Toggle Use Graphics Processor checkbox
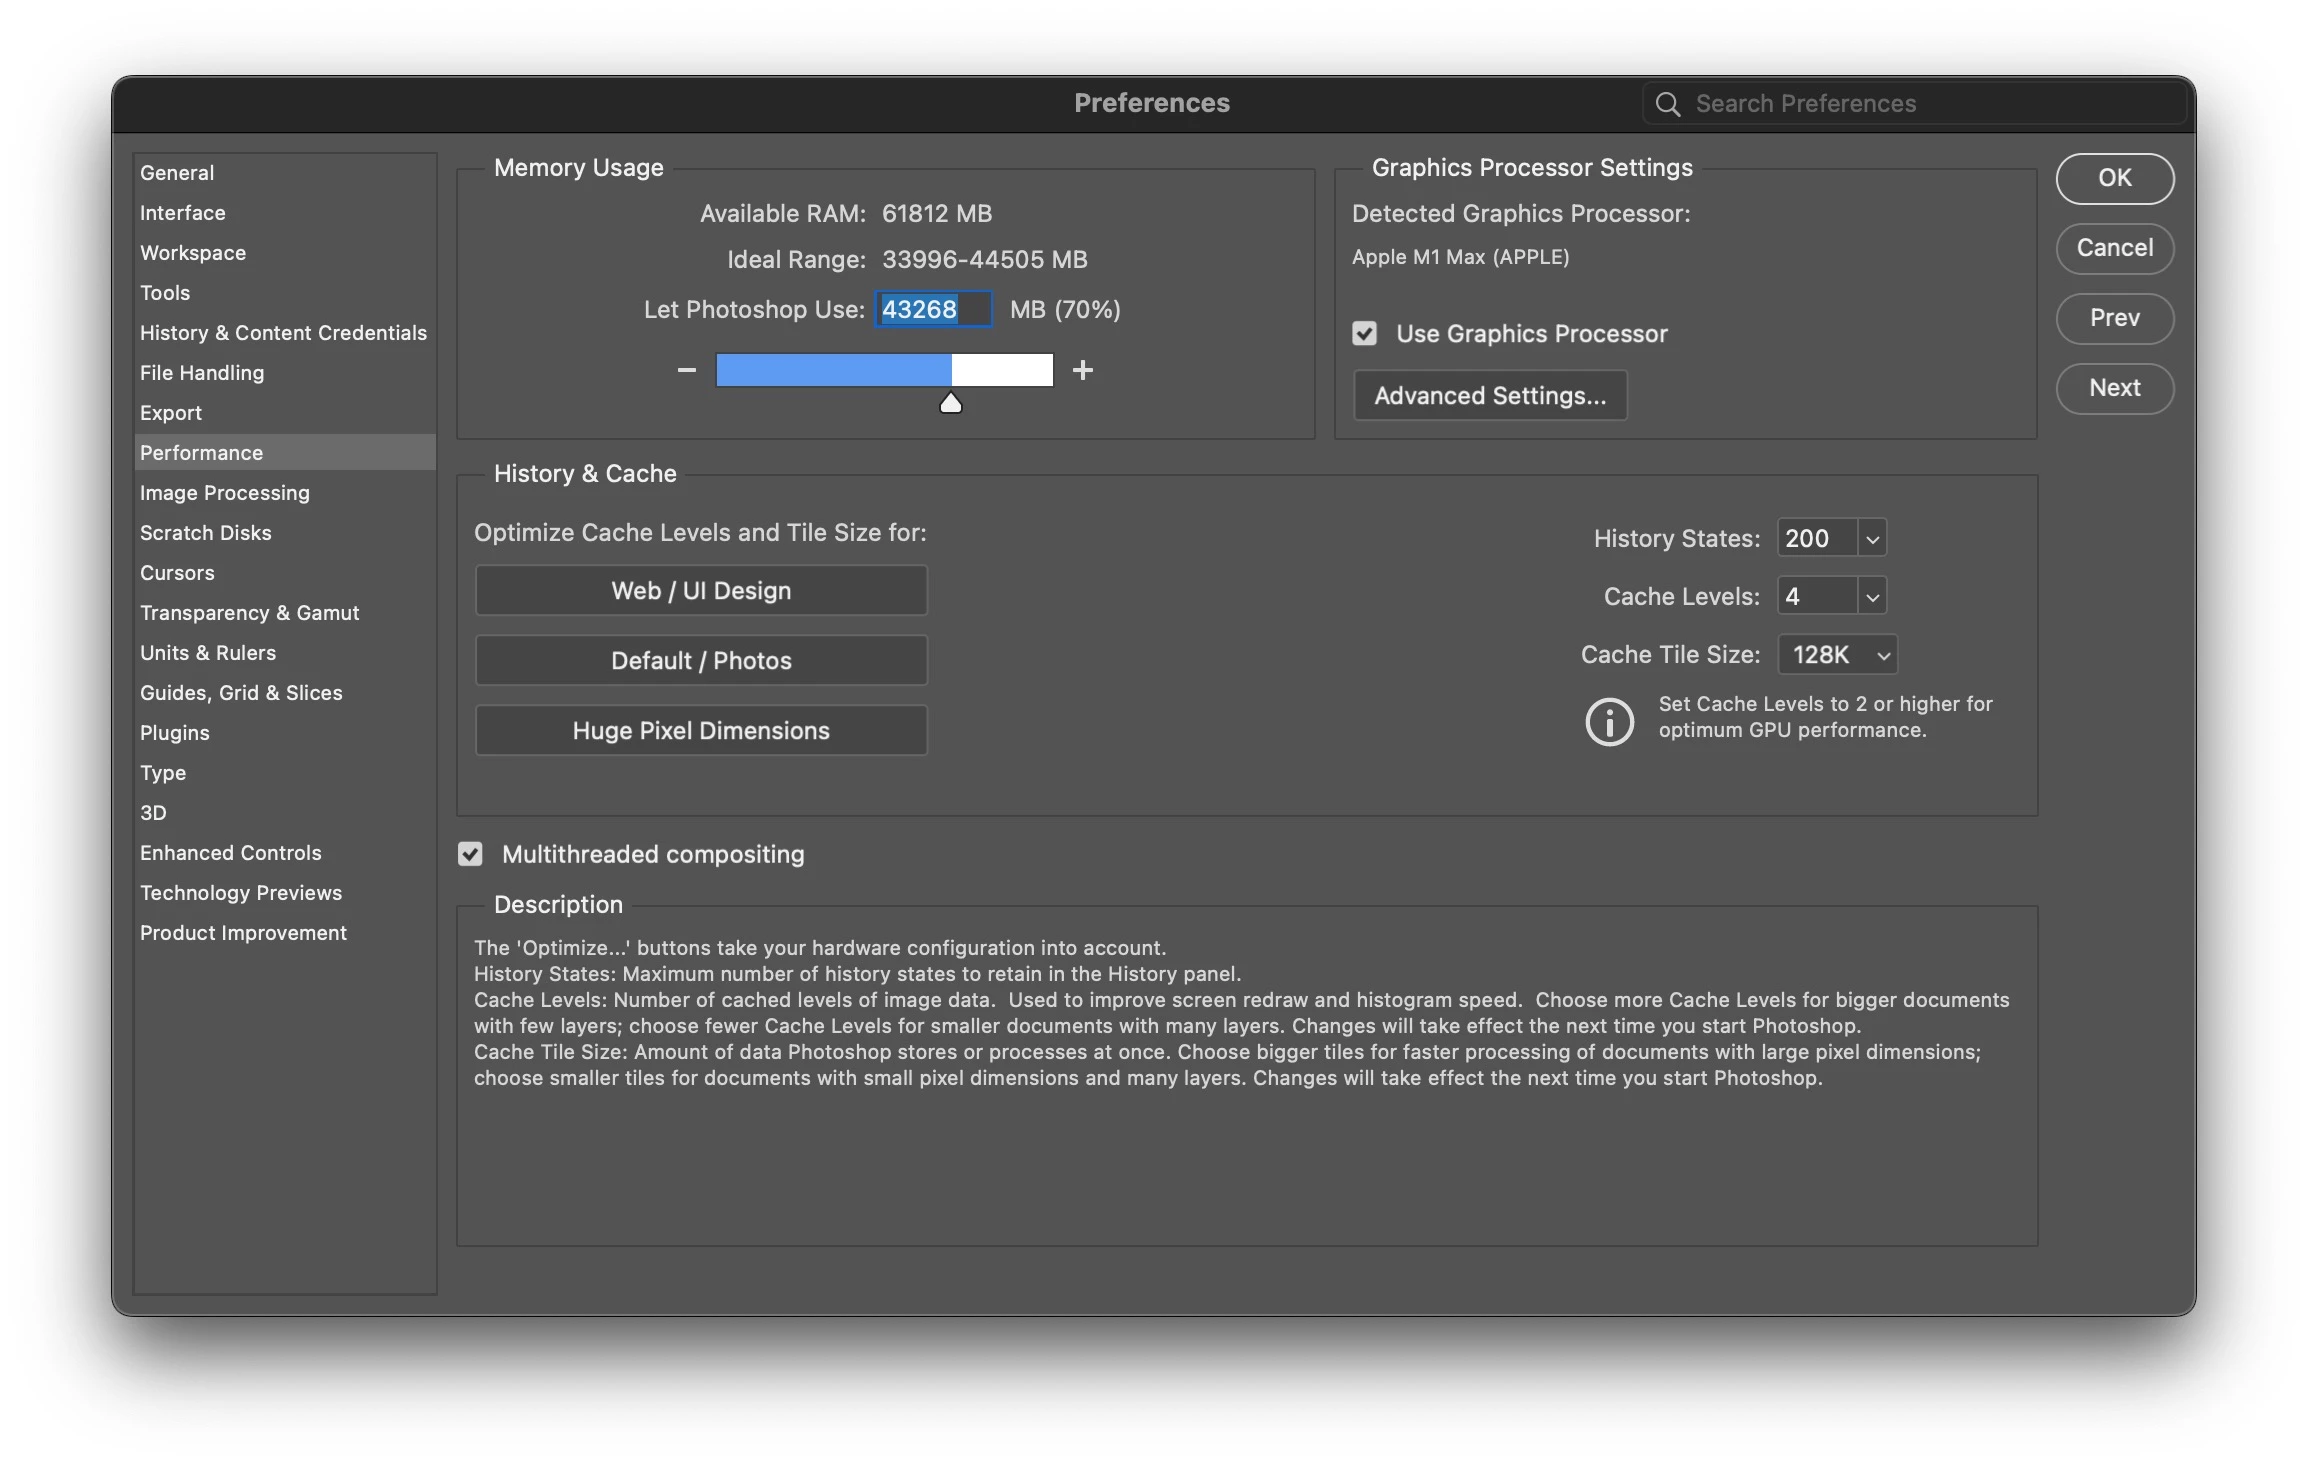 click(1365, 333)
